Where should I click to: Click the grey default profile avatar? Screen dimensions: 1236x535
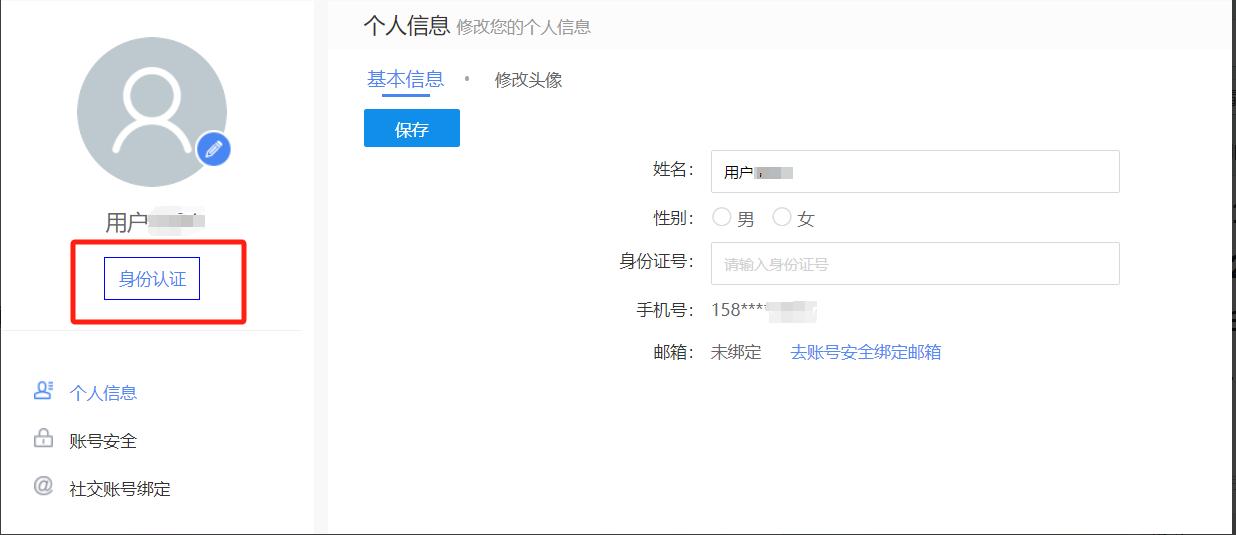(151, 111)
